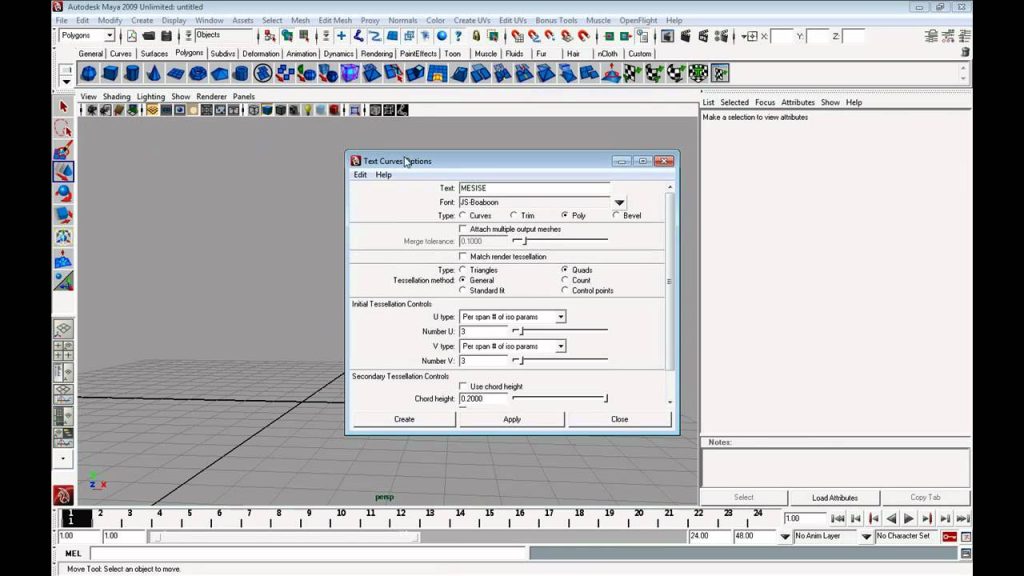Viewport: 1024px width, 576px height.
Task: Click Close button in options dialog
Action: click(x=619, y=419)
